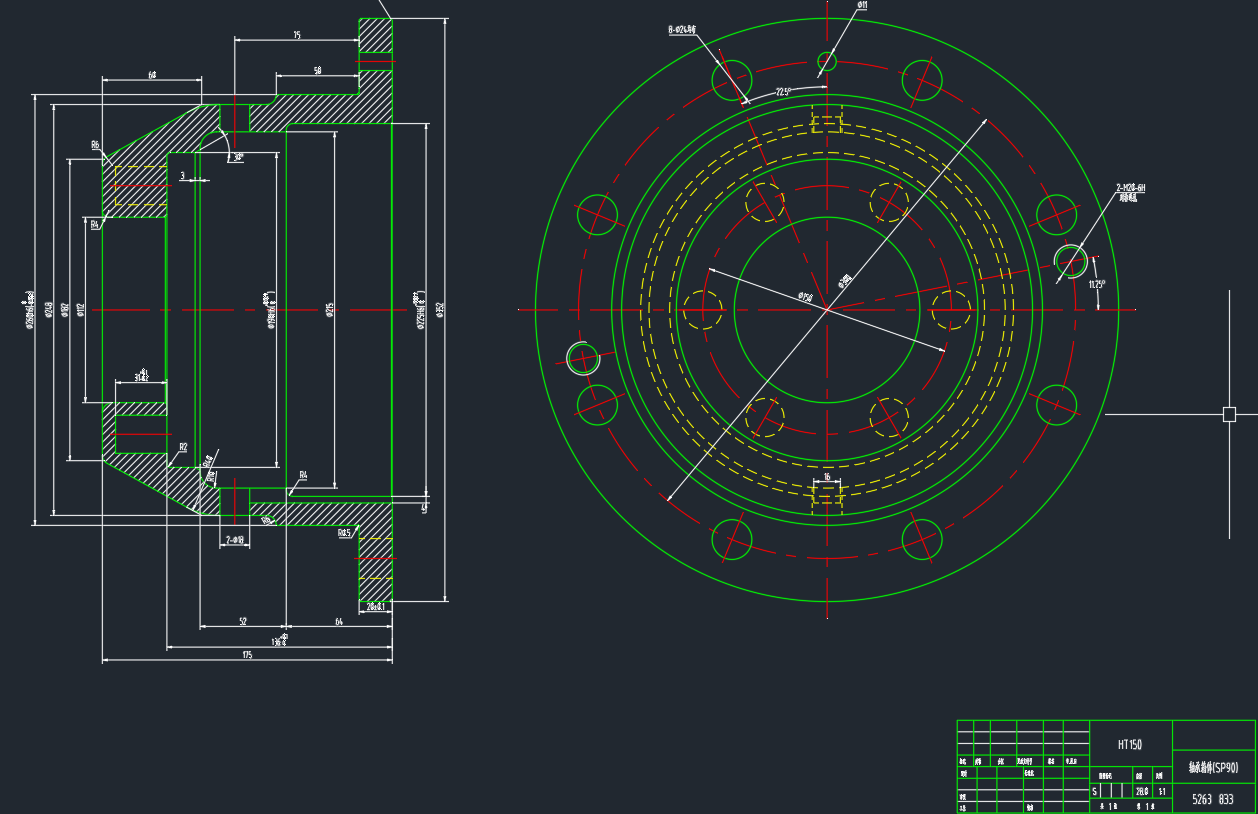Select the 52 horizontal dimension text

point(243,621)
